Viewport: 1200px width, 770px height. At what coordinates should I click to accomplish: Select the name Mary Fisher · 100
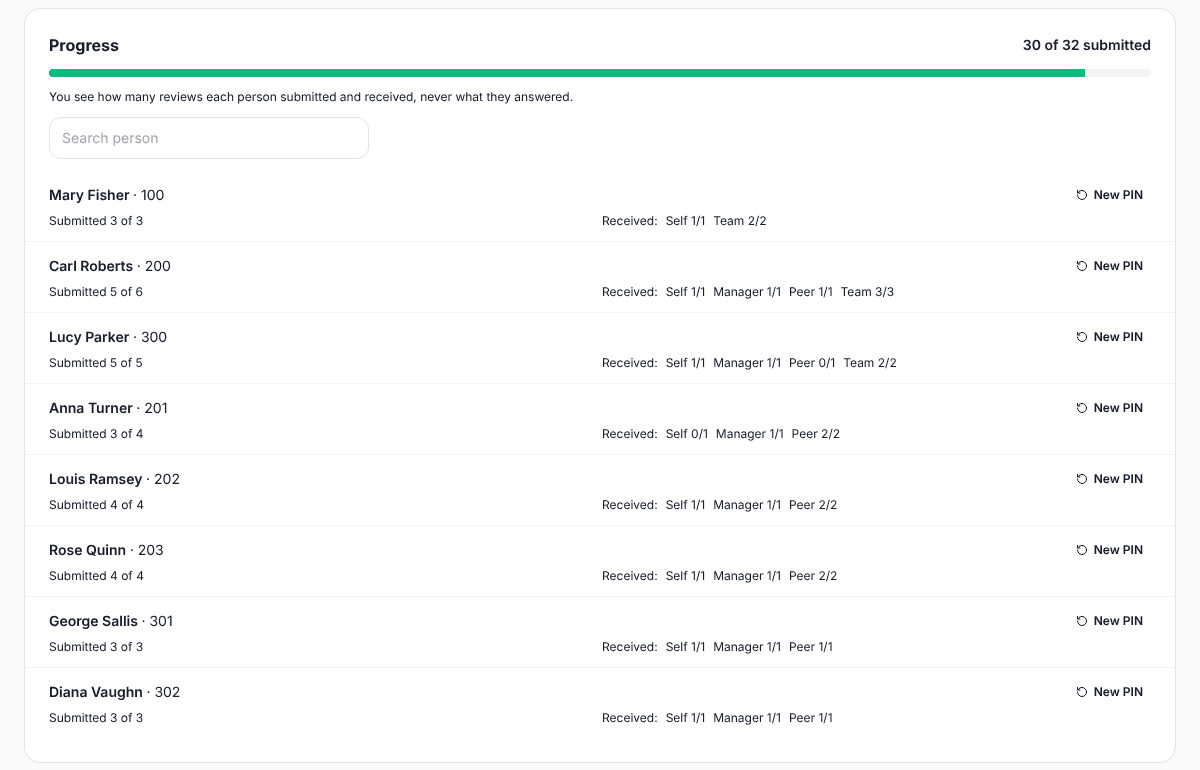coord(106,195)
